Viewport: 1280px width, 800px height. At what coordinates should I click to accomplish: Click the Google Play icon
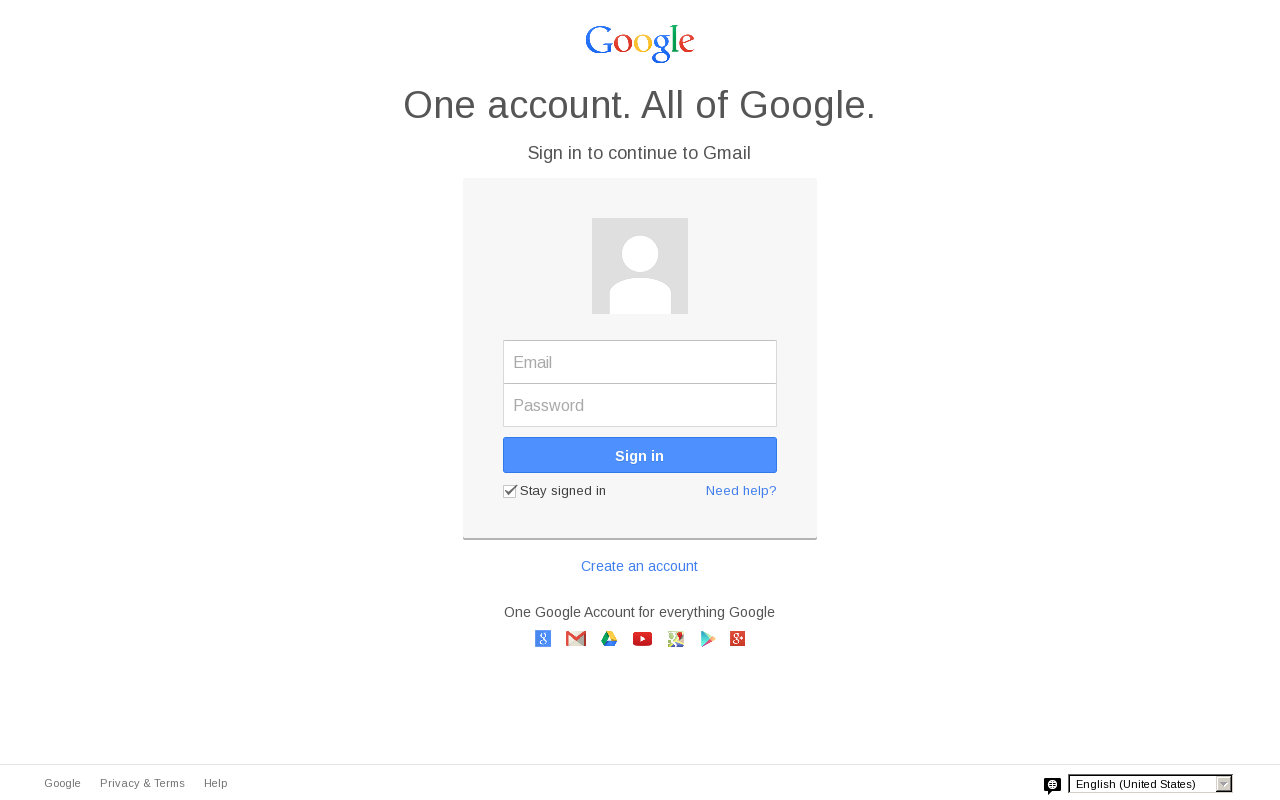click(708, 639)
